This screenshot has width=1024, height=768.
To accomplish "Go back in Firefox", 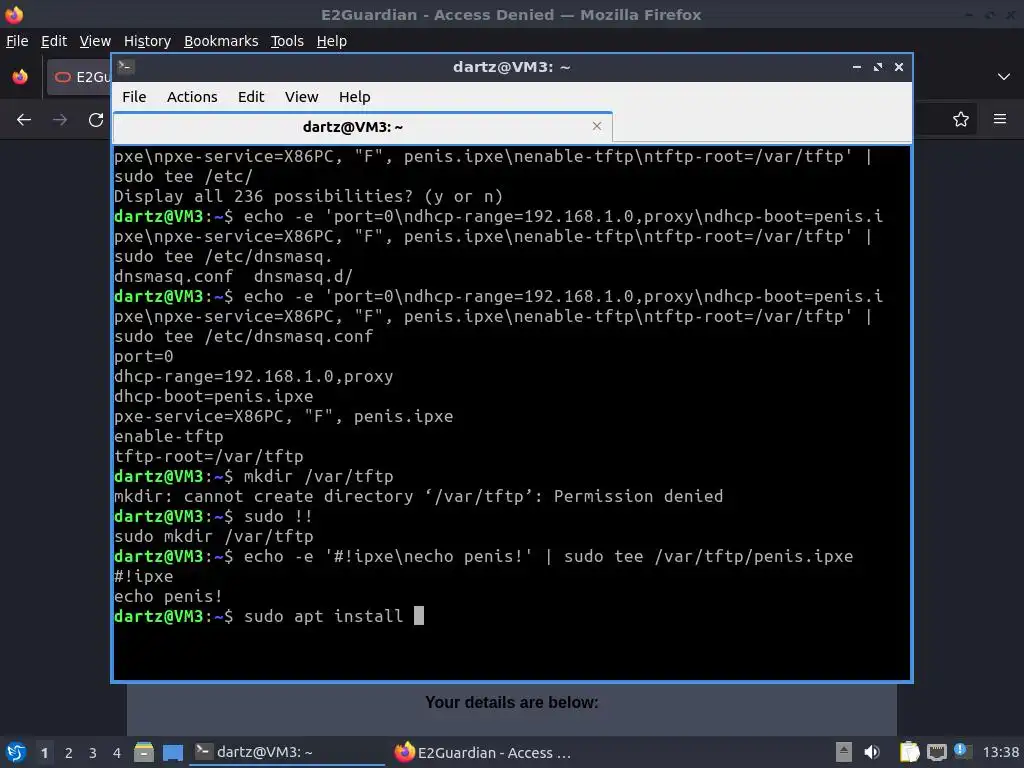I will point(24,120).
